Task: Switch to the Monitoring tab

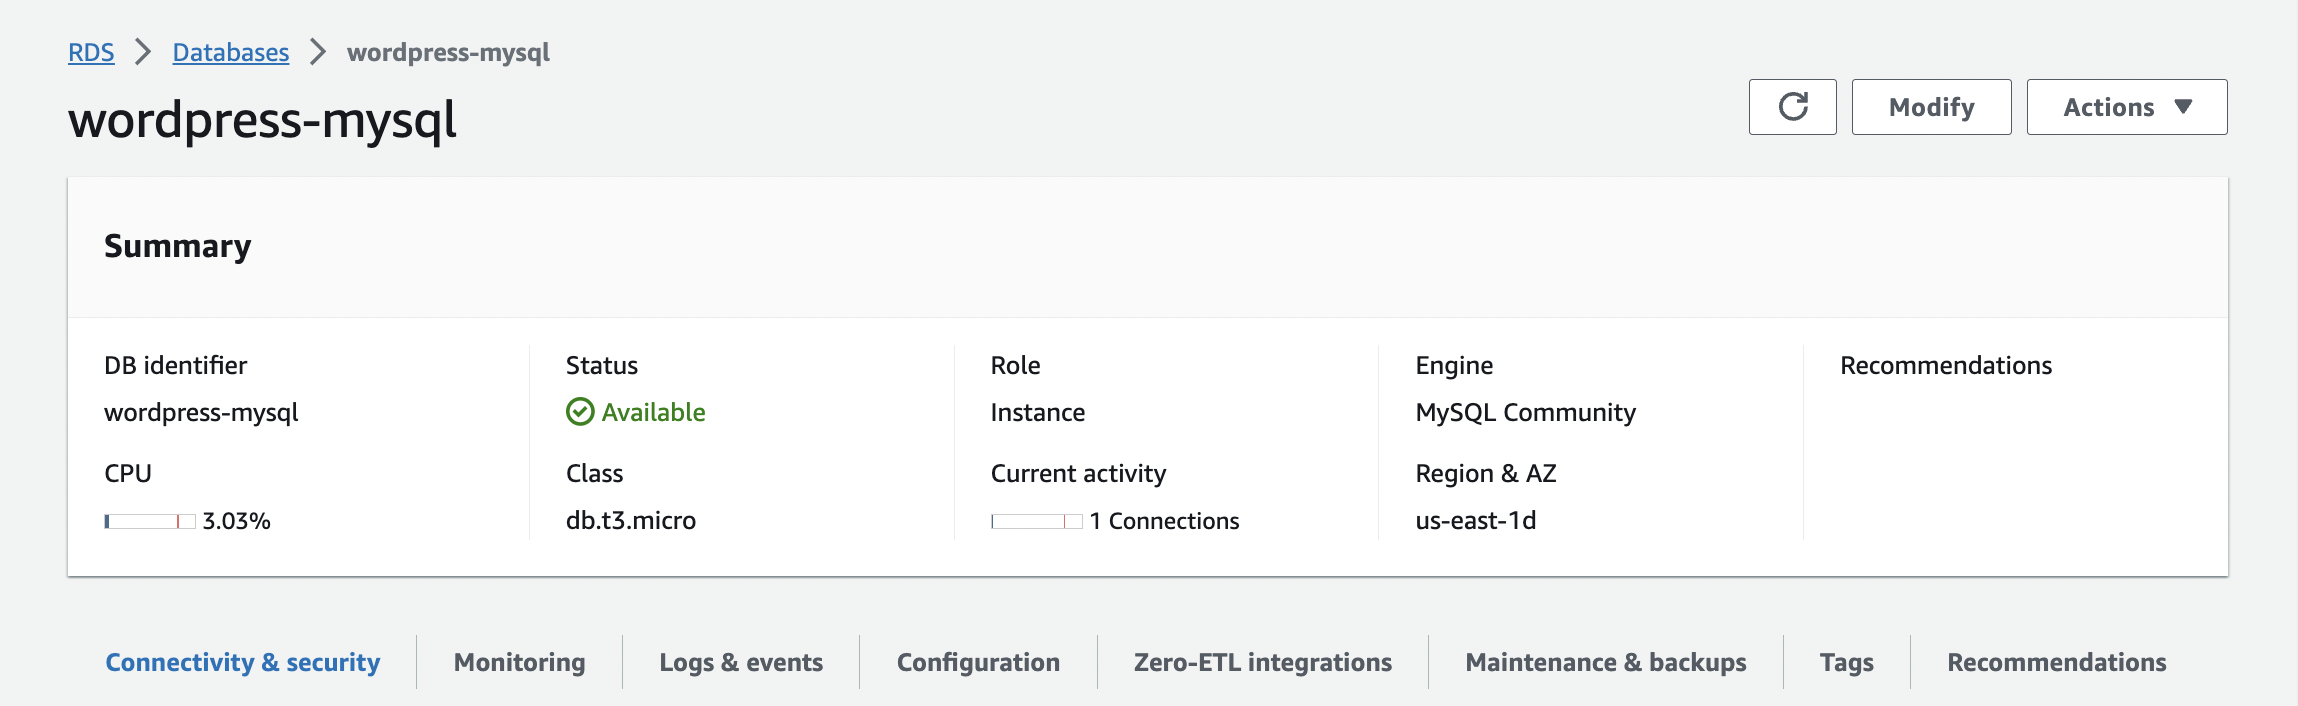Action: coord(519,662)
